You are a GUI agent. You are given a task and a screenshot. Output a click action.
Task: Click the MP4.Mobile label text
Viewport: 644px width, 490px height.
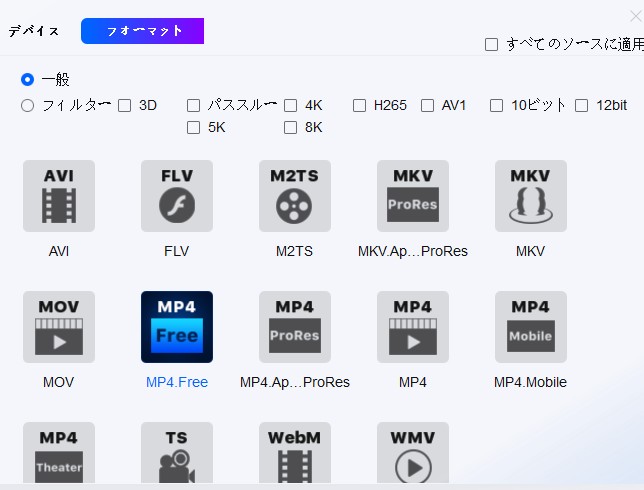(x=530, y=382)
